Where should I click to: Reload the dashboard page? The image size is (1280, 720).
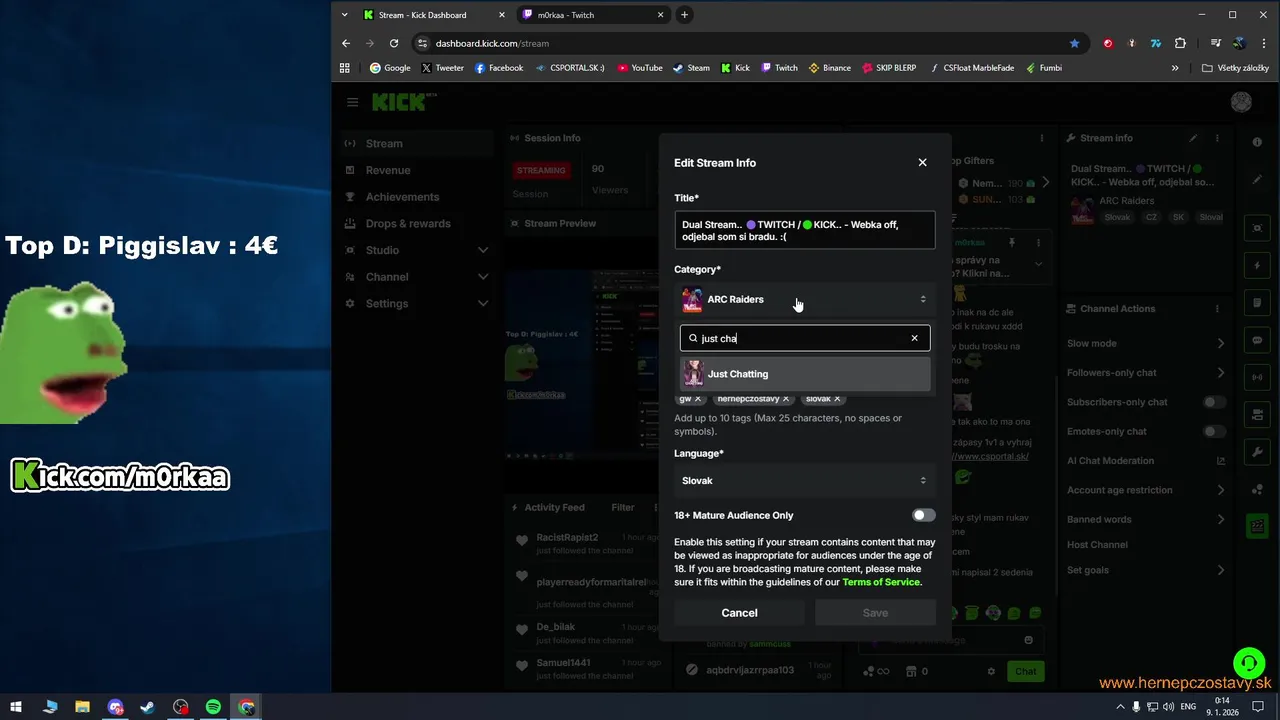tap(394, 43)
